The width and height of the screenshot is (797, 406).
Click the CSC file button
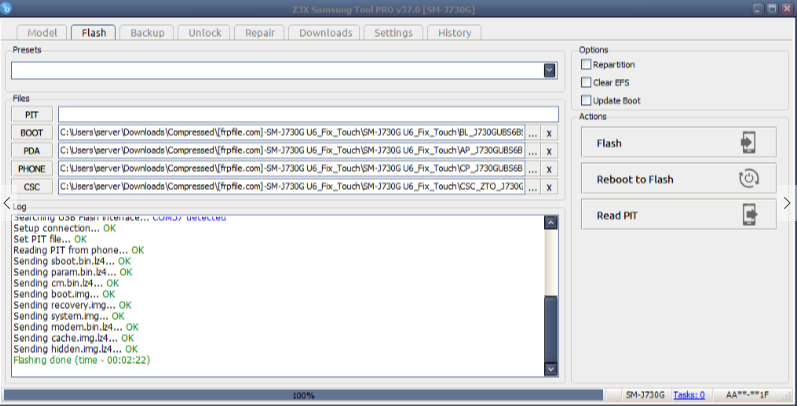[x=32, y=187]
